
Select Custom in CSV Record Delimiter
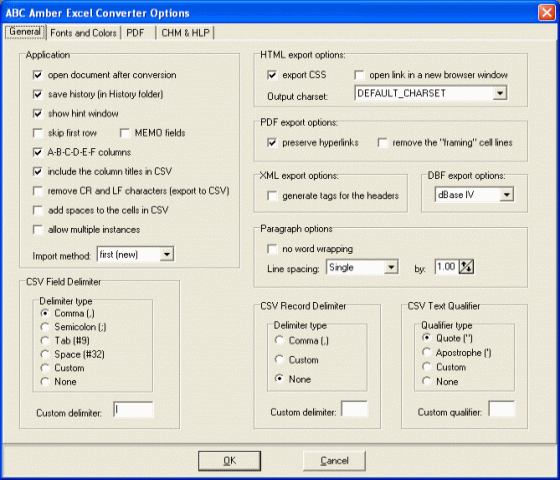tap(279, 360)
